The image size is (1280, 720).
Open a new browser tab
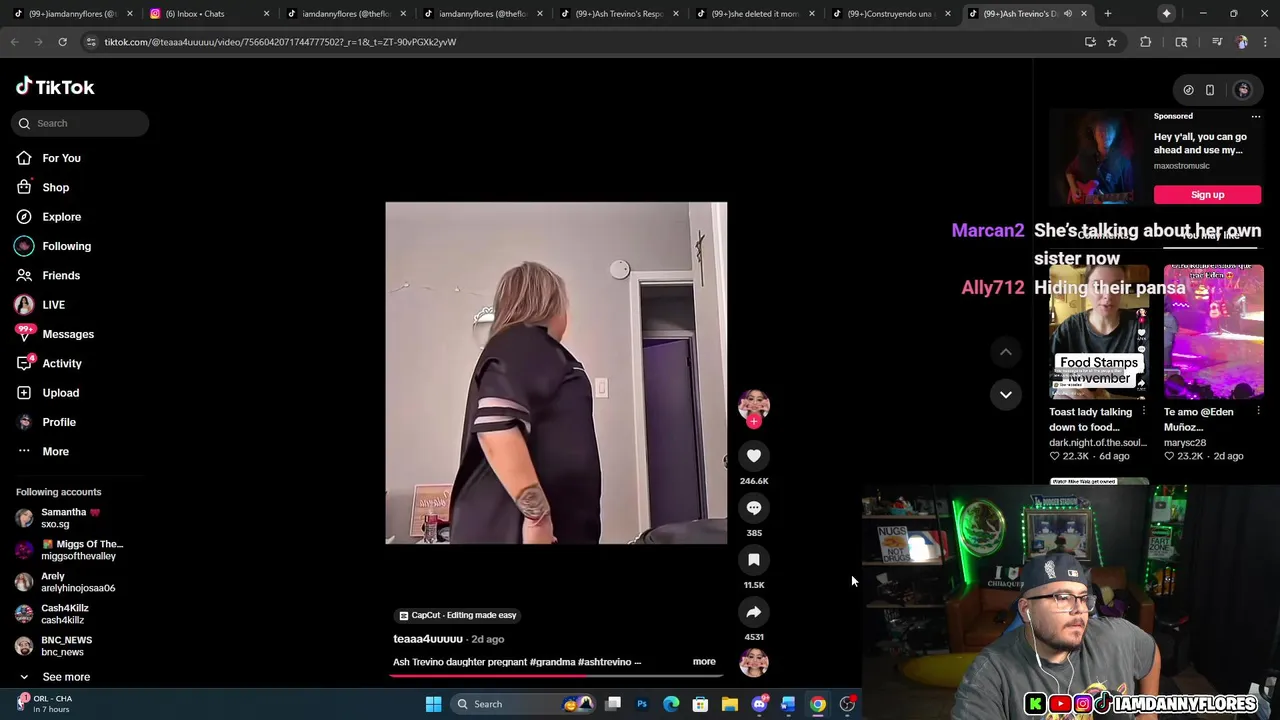1108,14
